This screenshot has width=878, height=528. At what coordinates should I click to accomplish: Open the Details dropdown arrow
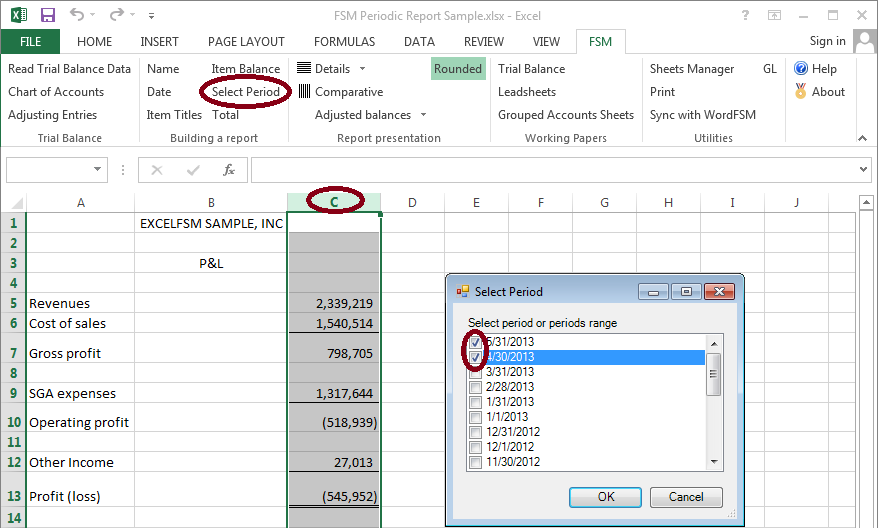tap(362, 68)
